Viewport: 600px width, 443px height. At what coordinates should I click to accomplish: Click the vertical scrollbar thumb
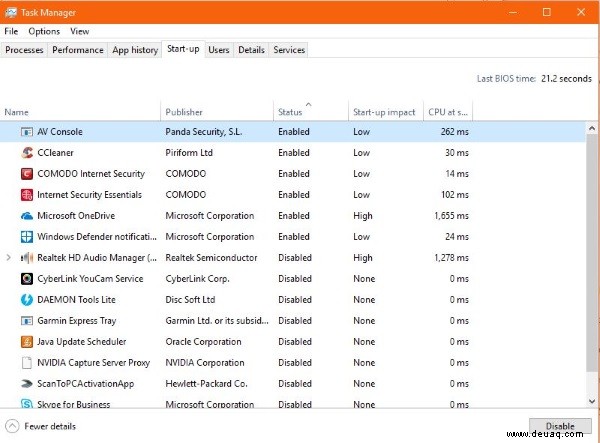[x=592, y=252]
